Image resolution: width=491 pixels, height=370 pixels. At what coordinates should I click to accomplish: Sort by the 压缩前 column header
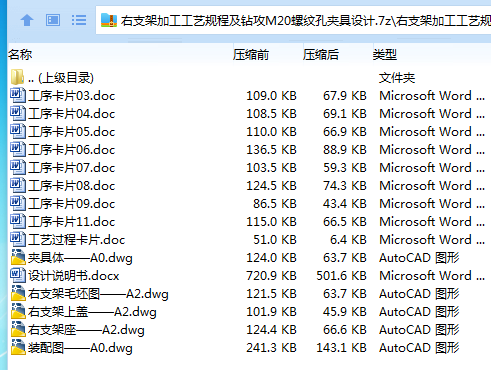click(251, 54)
